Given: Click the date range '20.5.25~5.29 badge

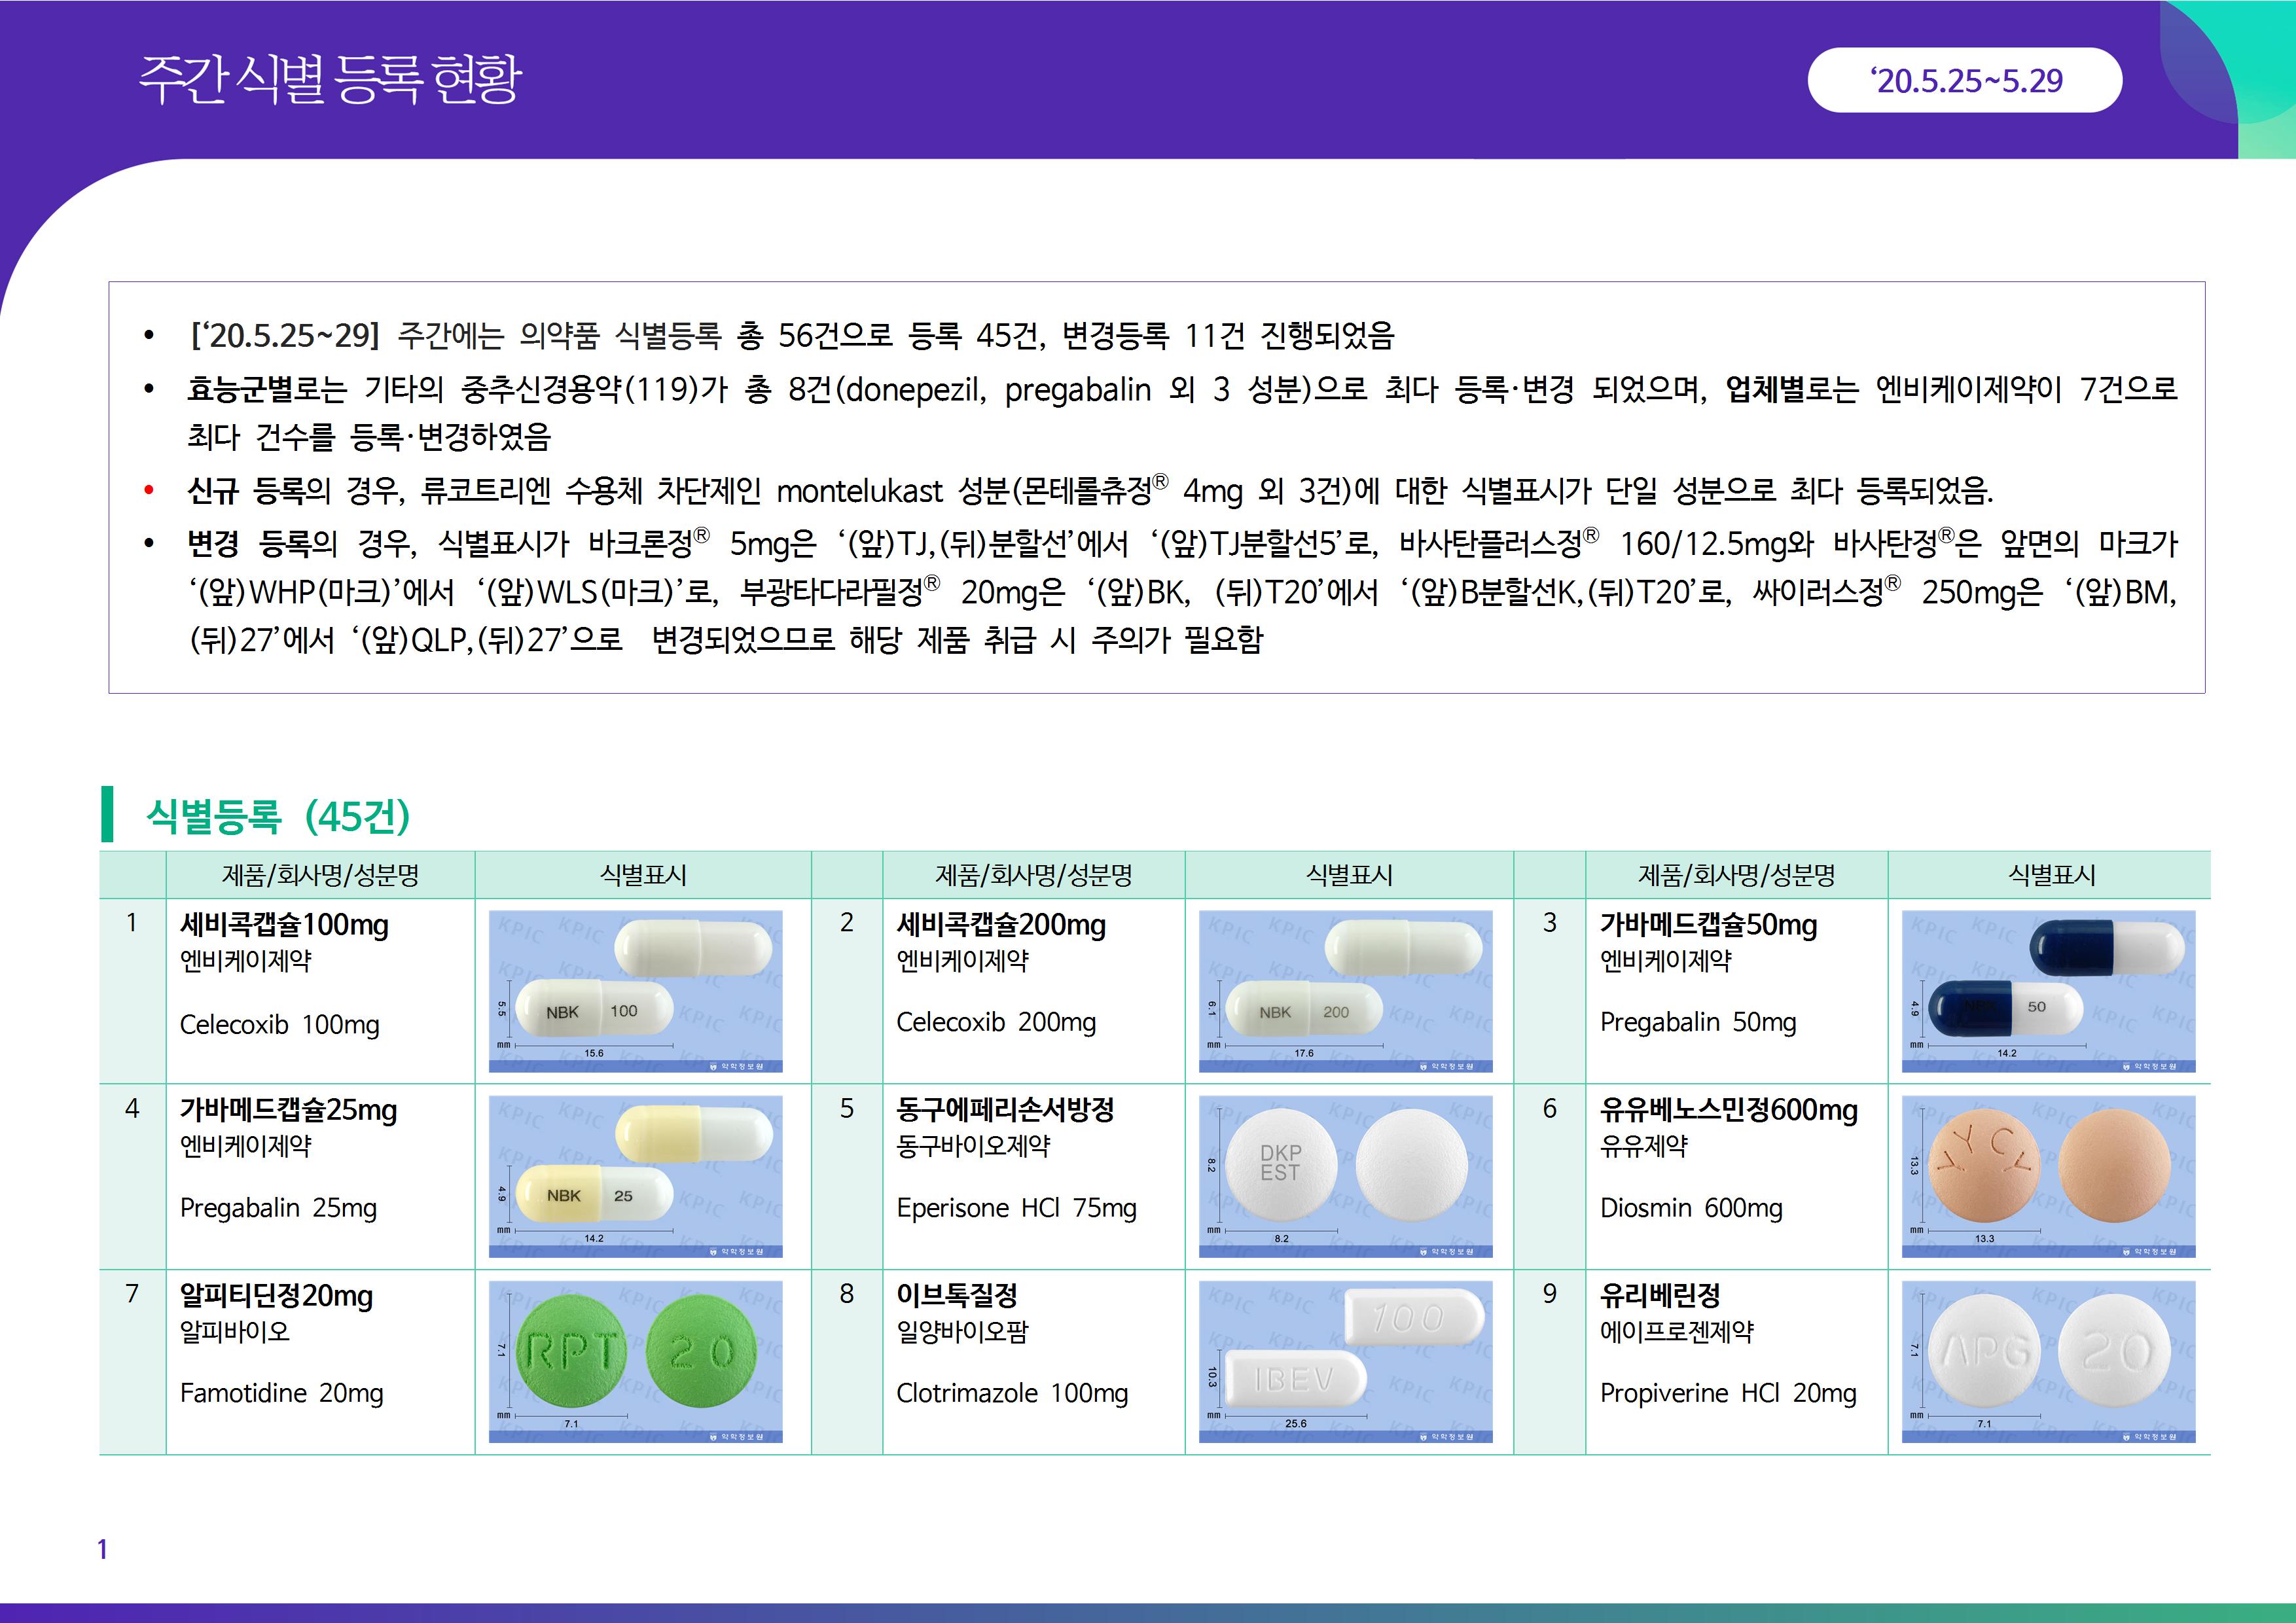Looking at the screenshot, I should point(1964,80).
